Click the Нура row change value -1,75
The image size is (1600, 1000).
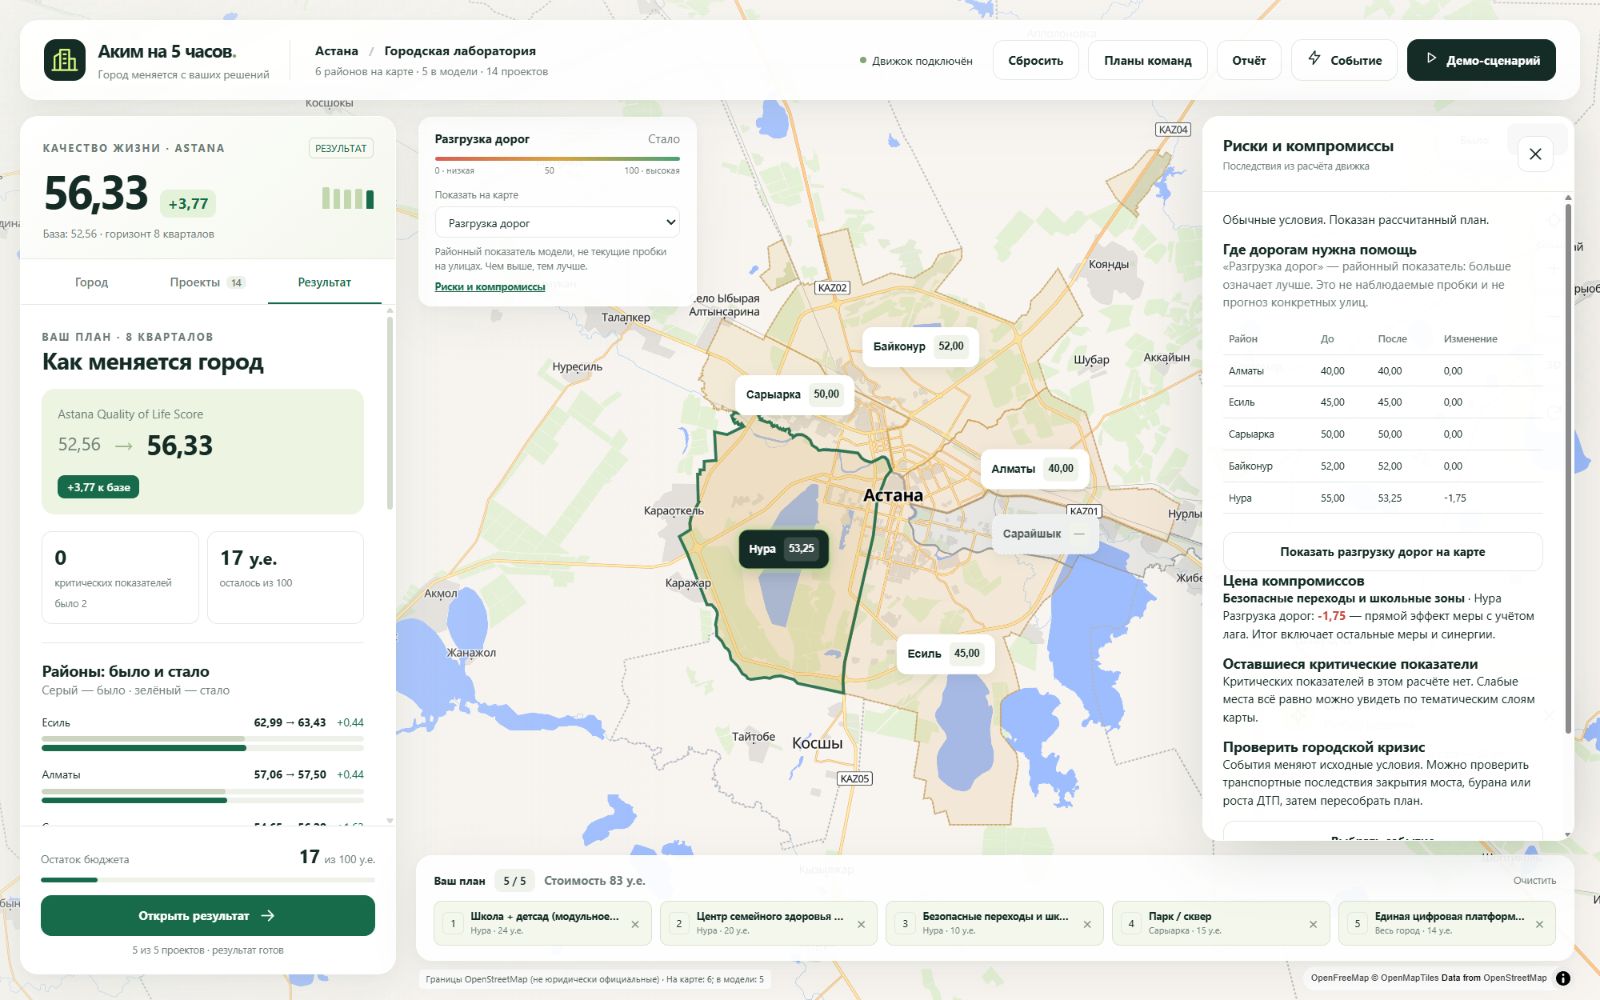pyautogui.click(x=1455, y=498)
